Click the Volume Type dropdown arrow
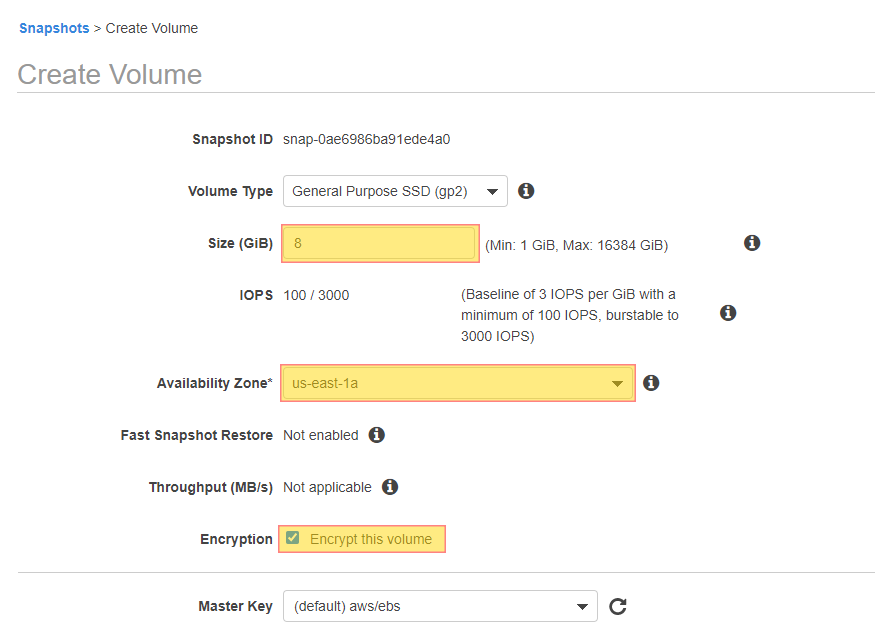 [492, 191]
